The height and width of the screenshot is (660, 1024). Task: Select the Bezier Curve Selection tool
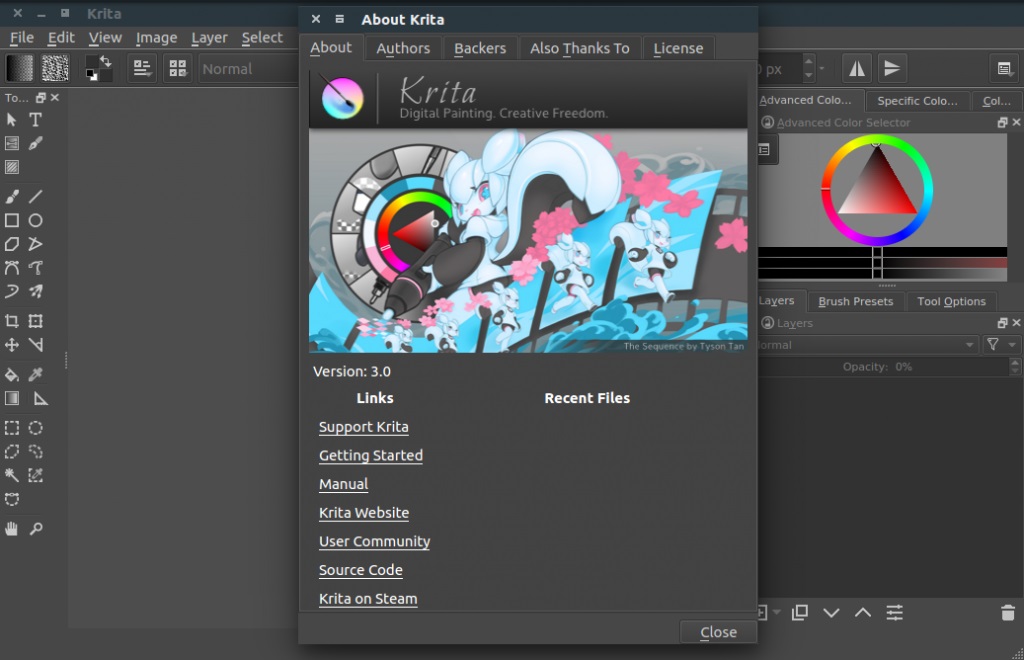pyautogui.click(x=12, y=499)
